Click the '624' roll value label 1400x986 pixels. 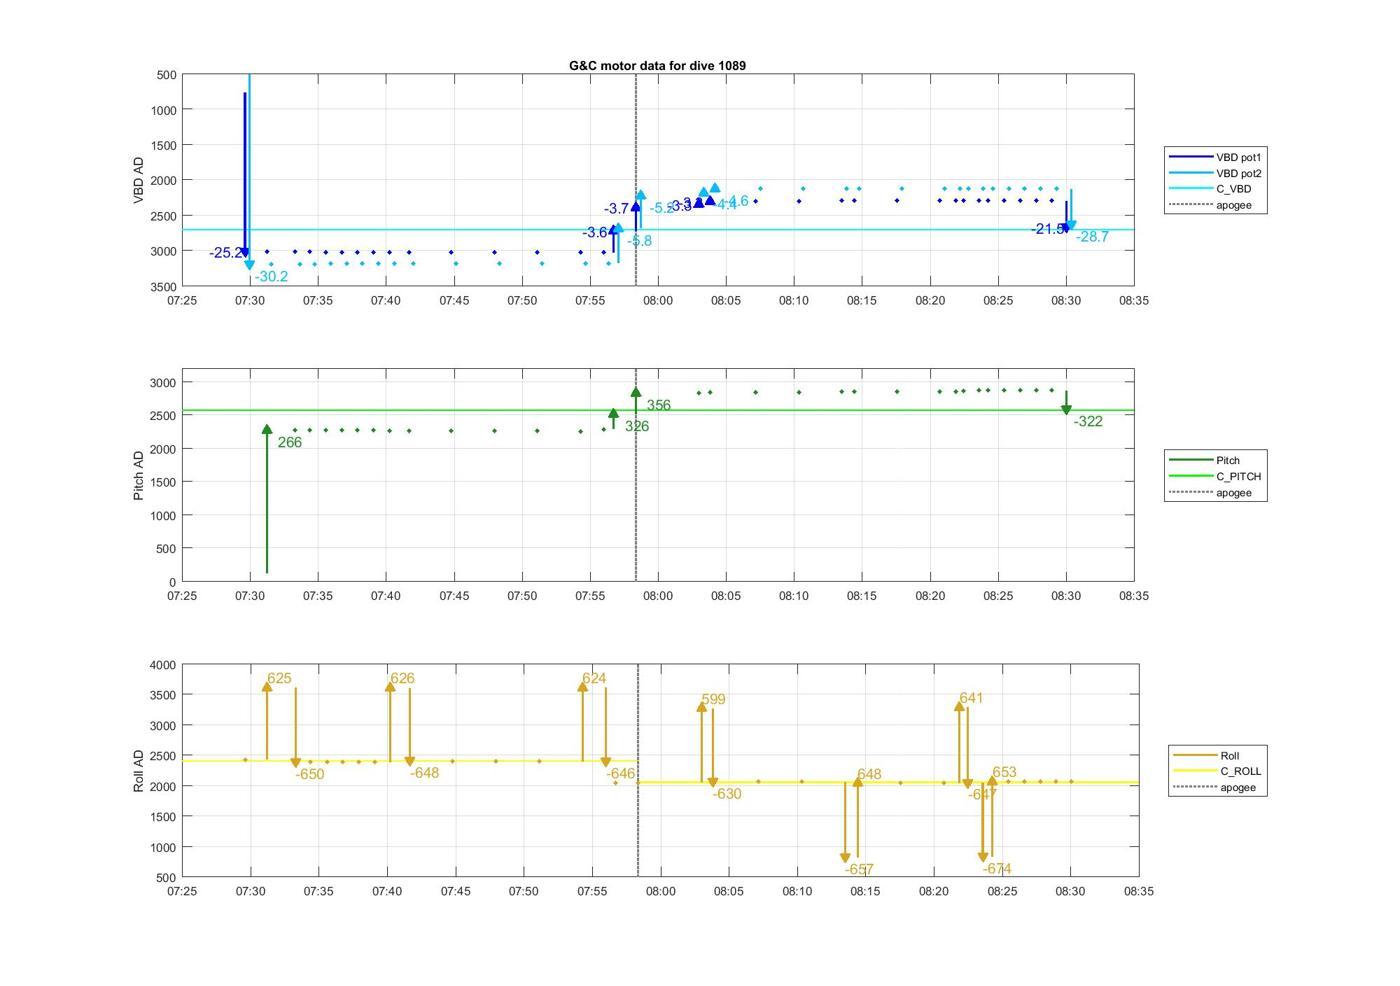click(594, 678)
